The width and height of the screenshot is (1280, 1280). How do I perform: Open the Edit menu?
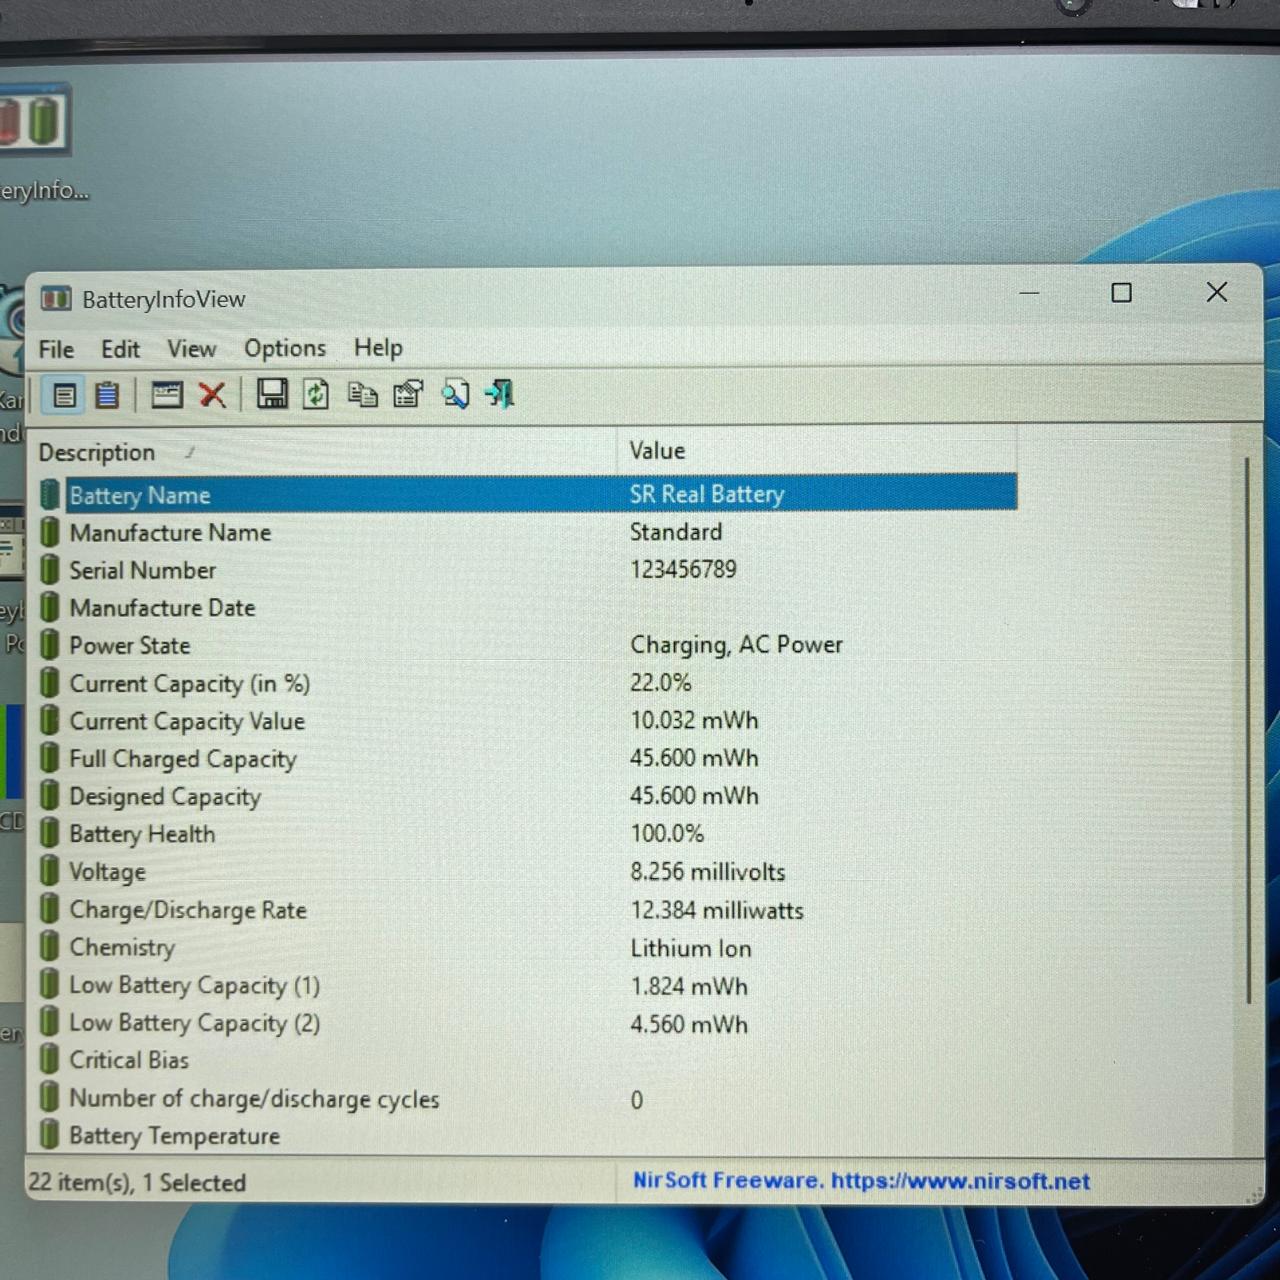coord(120,349)
